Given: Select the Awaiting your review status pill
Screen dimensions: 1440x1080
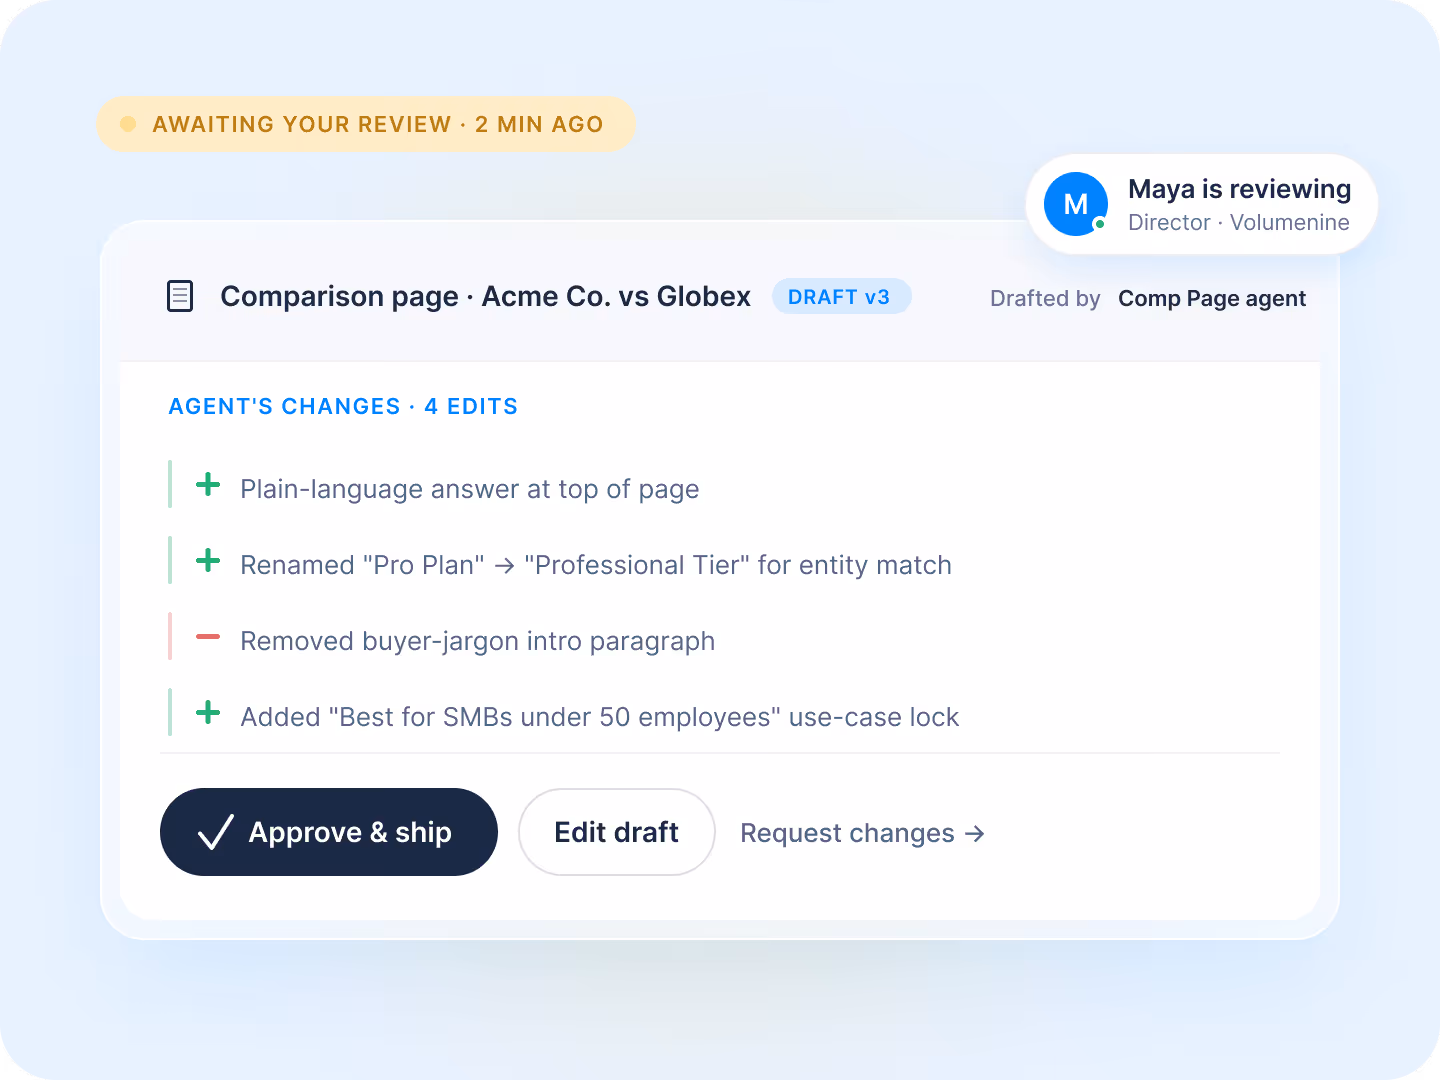Looking at the screenshot, I should (366, 124).
